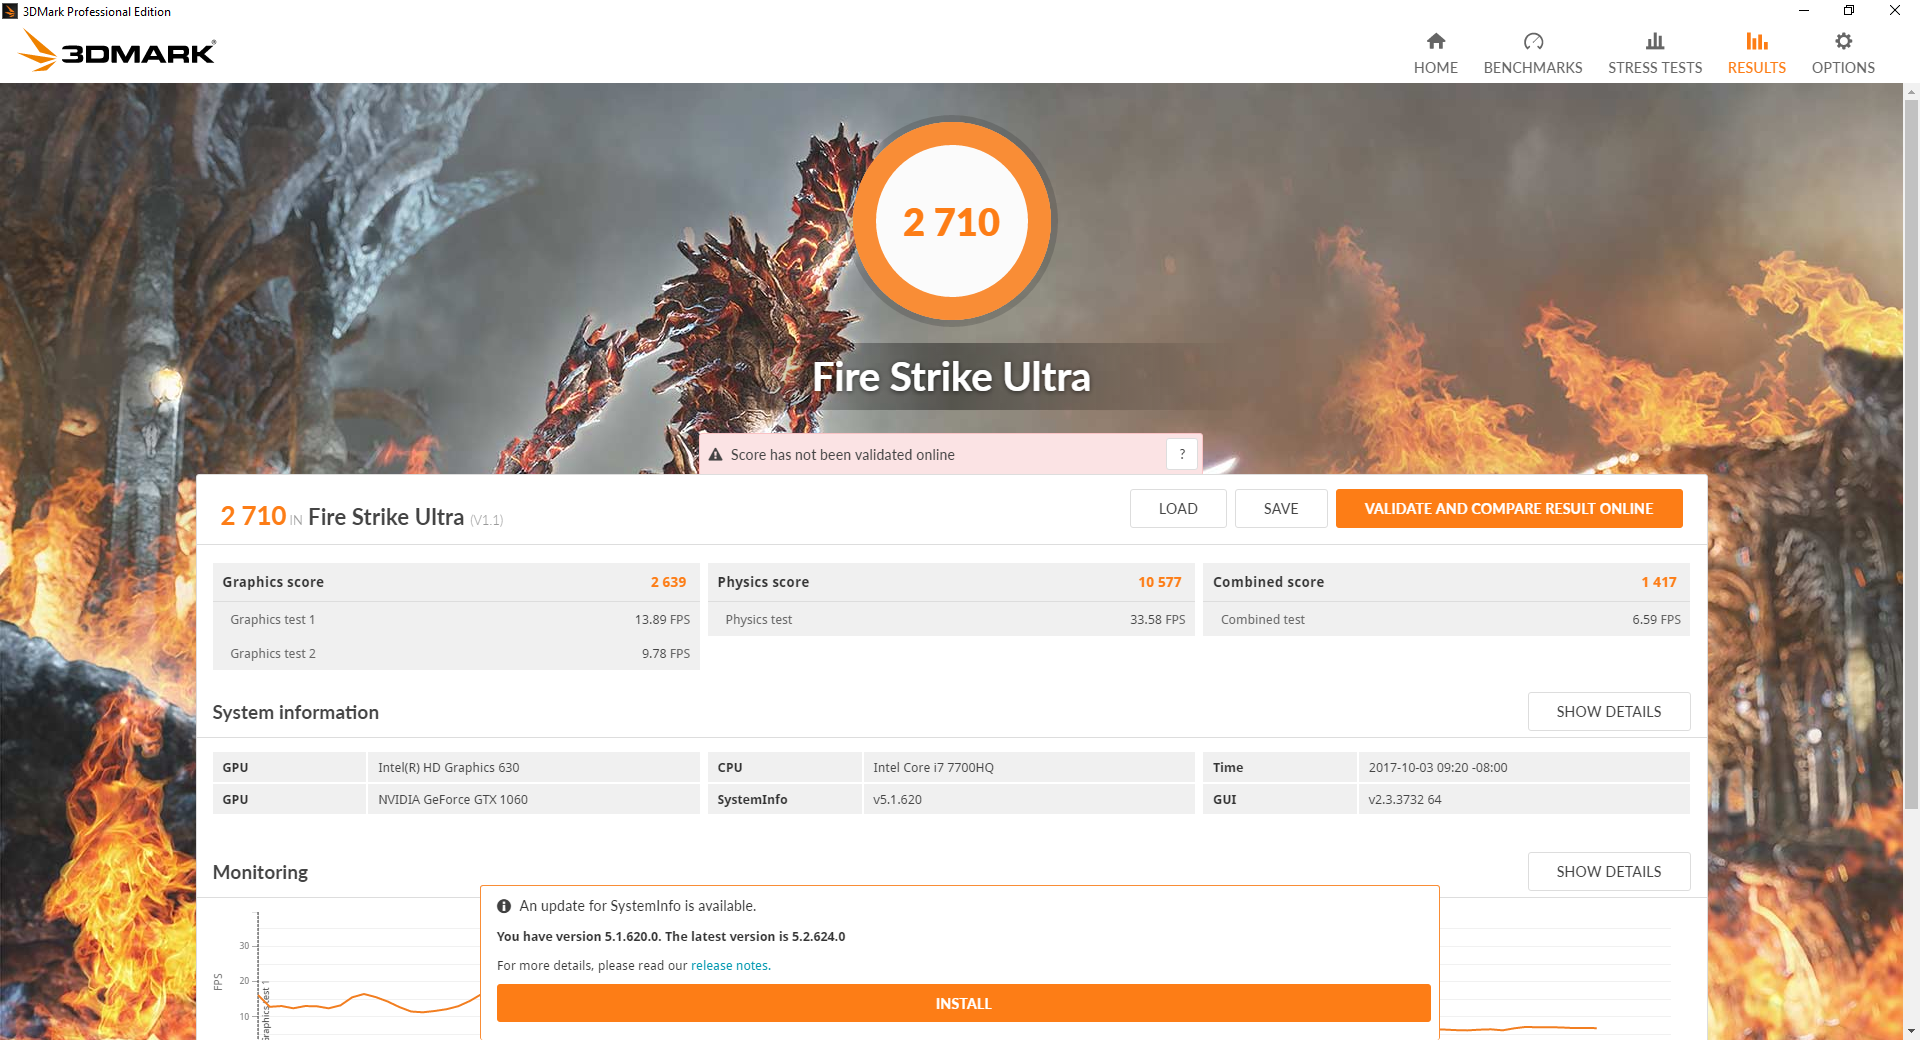Viewport: 1920px width, 1040px height.
Task: Open the release notes link
Action: pos(729,966)
